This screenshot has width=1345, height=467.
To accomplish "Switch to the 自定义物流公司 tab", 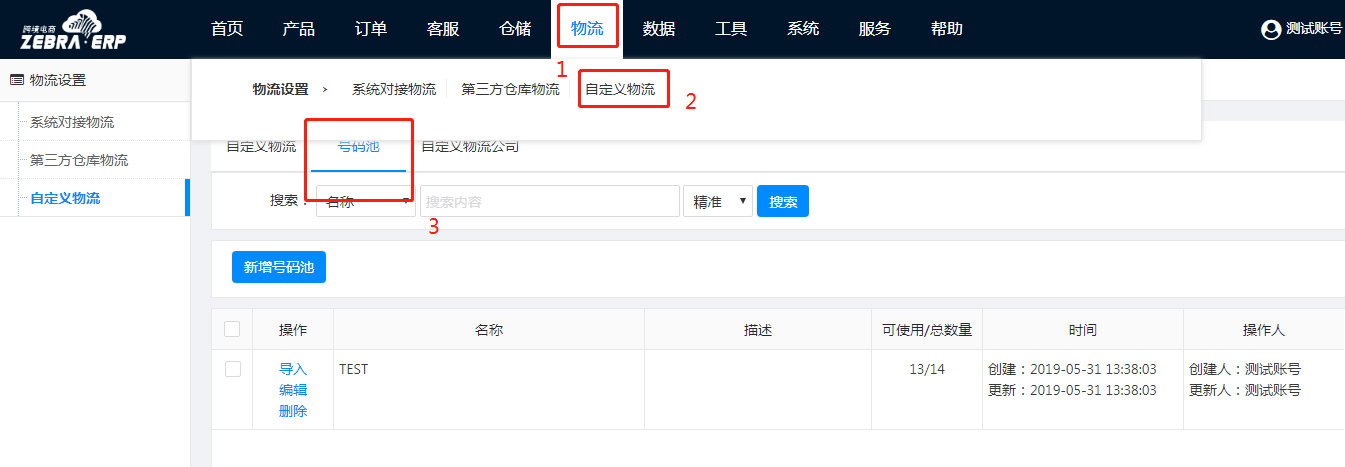I will 470,146.
